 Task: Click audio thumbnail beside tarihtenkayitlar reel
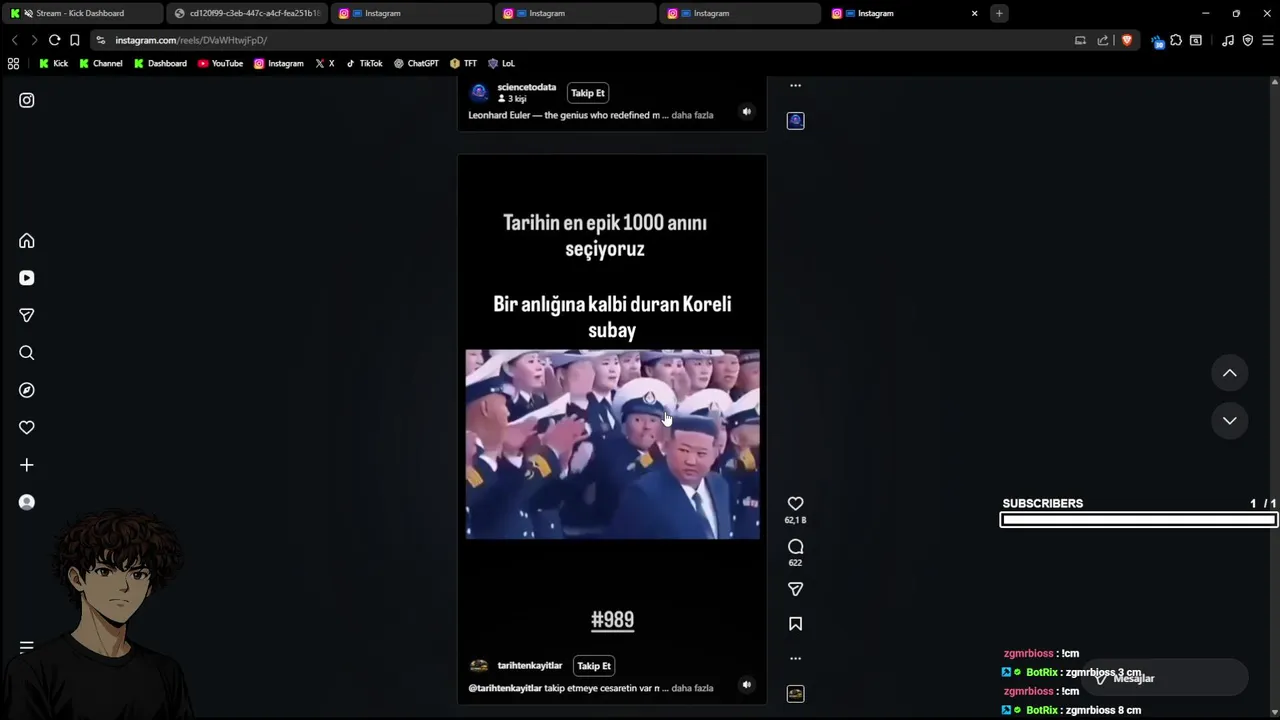point(795,693)
